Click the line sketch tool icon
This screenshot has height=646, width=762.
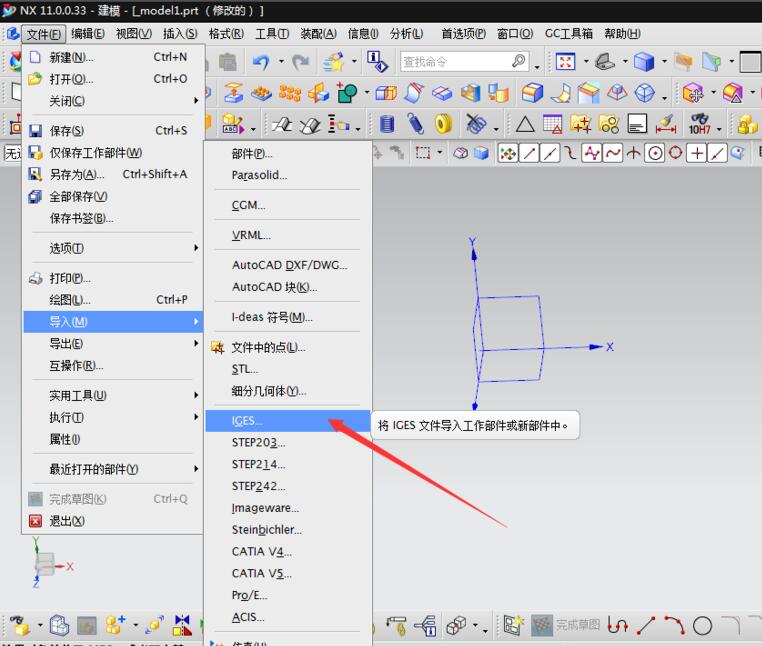pos(646,625)
